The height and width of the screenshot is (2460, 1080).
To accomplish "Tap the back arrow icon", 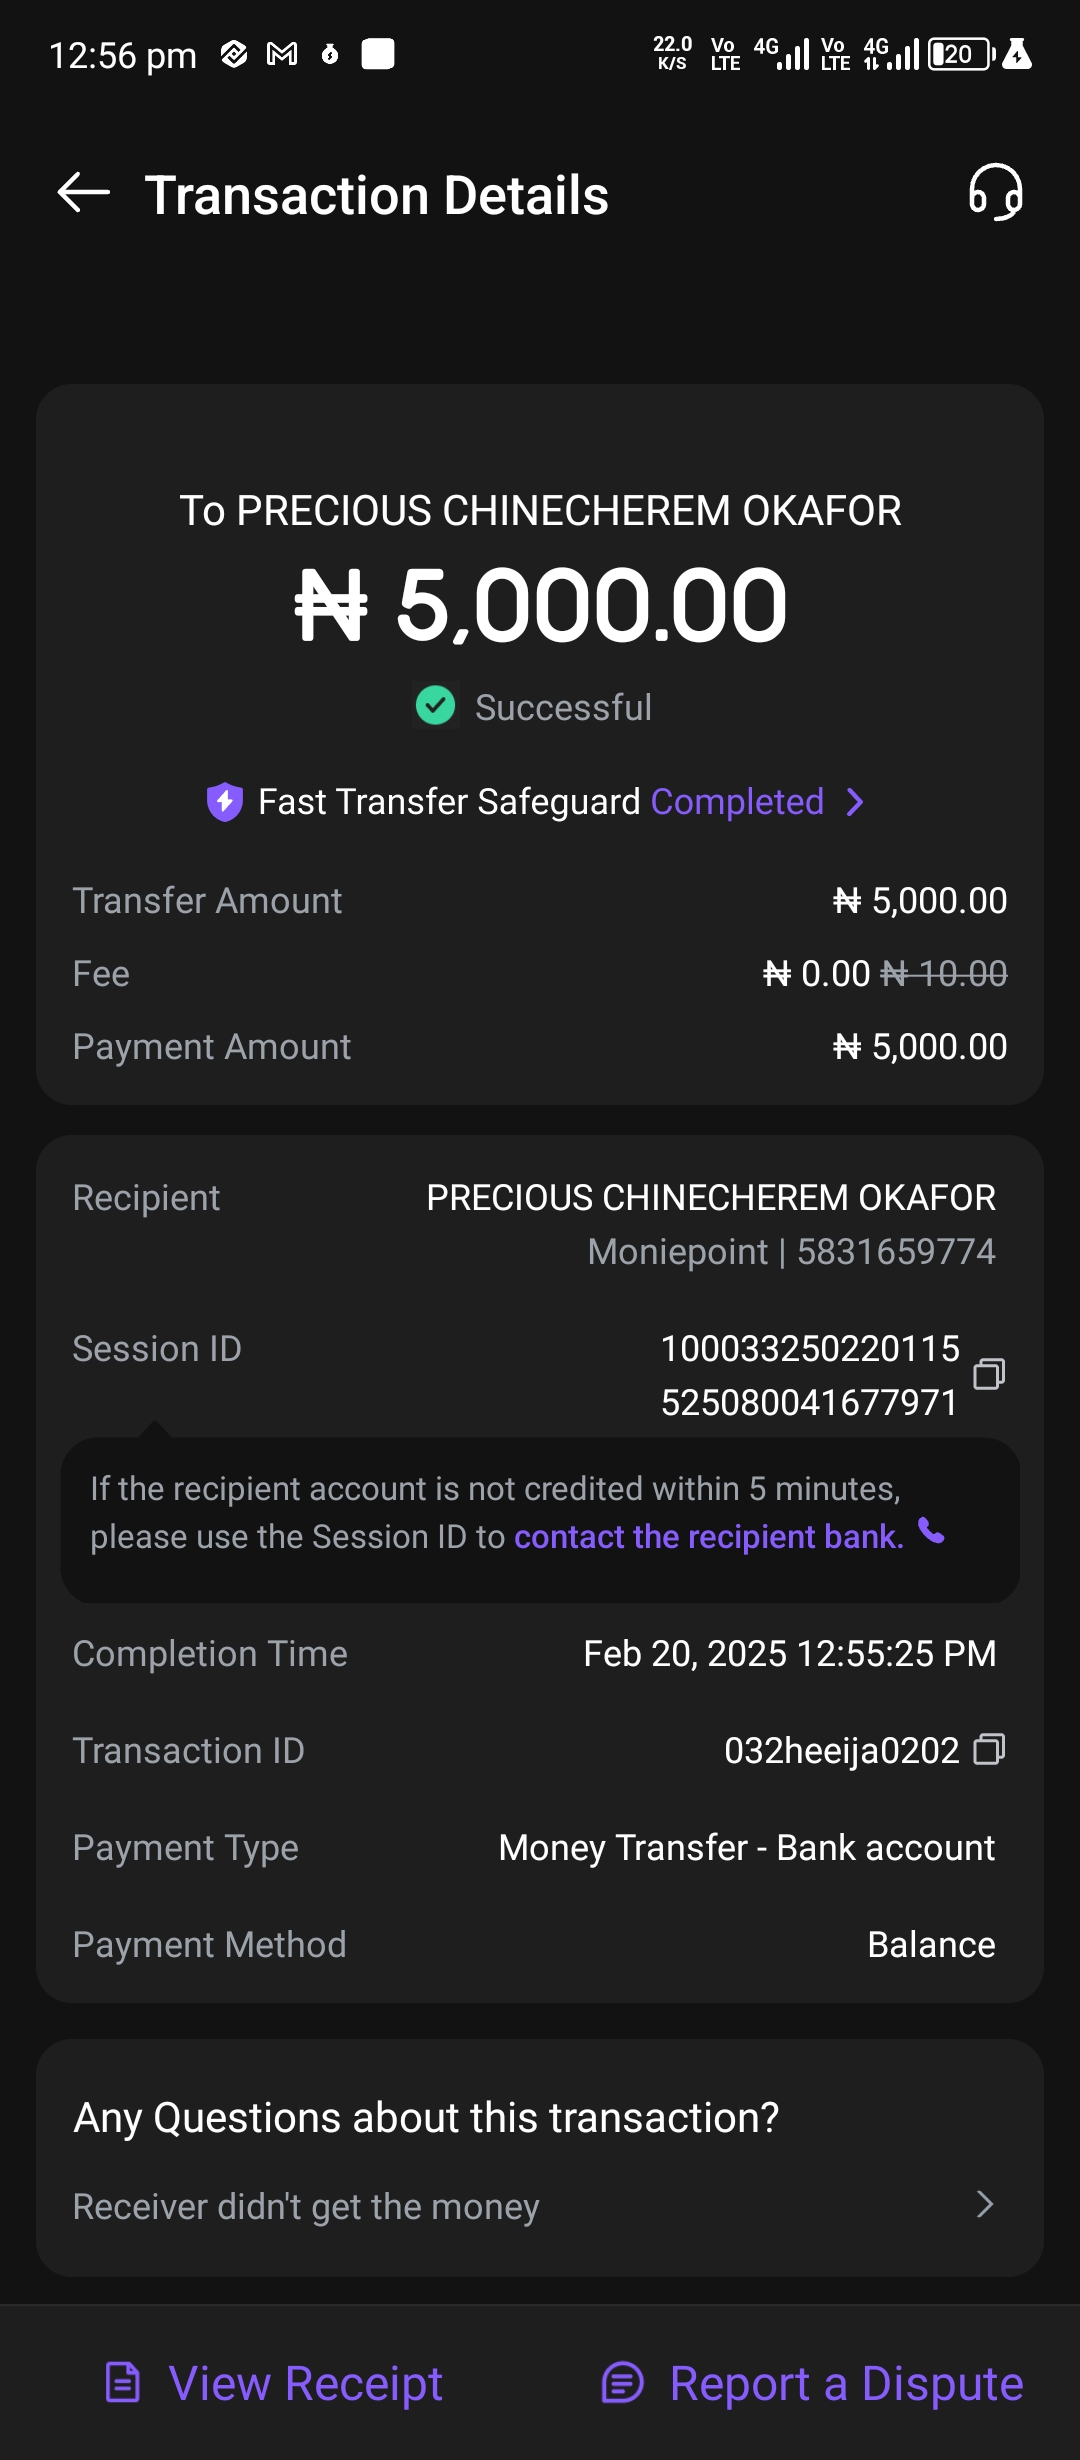I will click(x=84, y=193).
